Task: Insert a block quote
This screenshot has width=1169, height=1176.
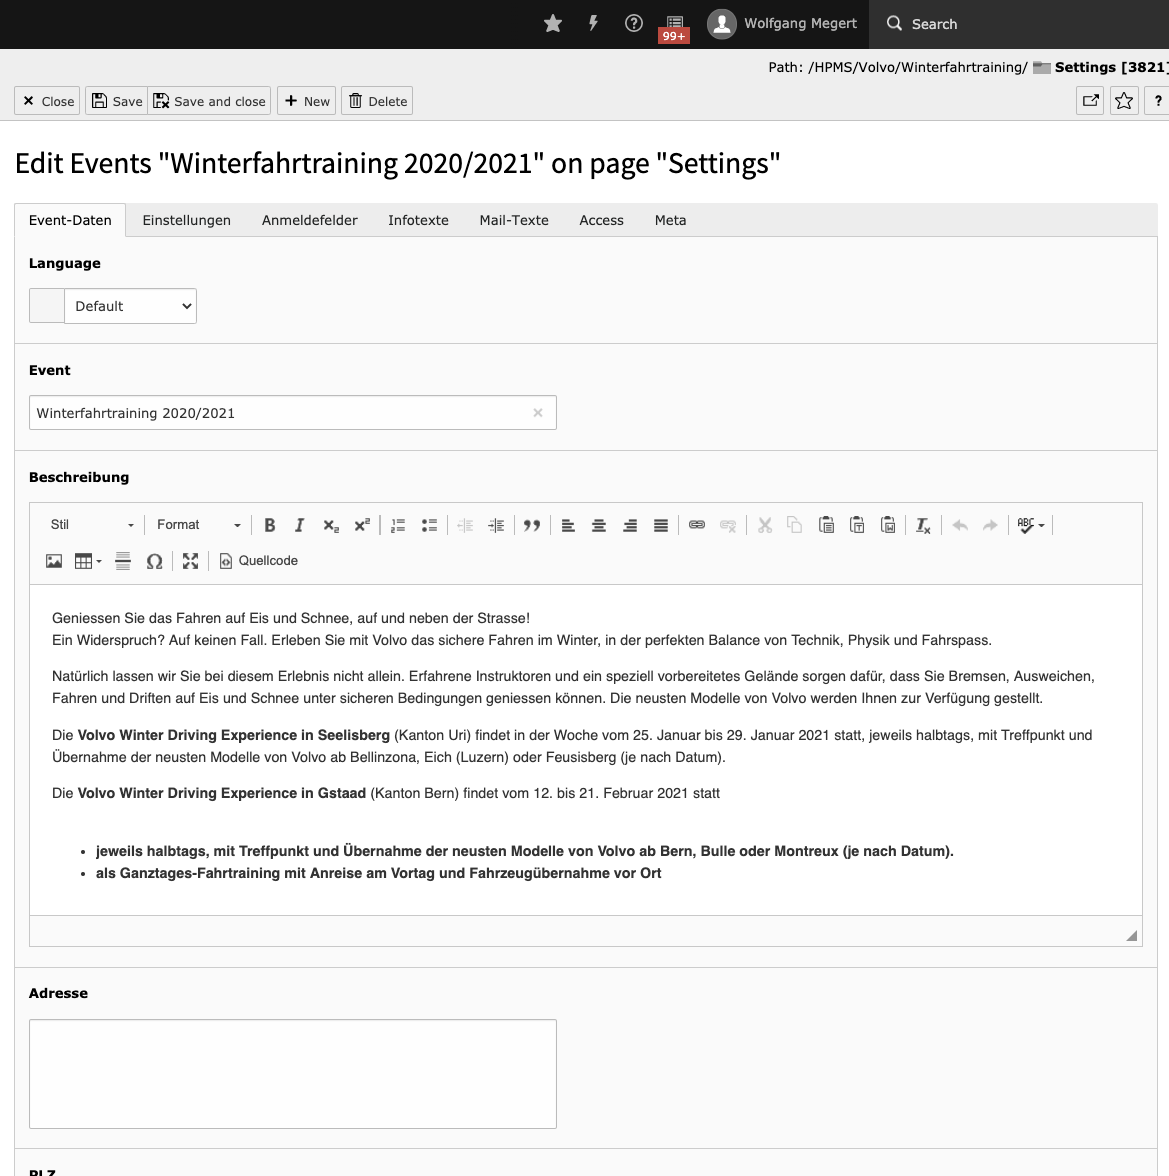Action: pos(532,525)
